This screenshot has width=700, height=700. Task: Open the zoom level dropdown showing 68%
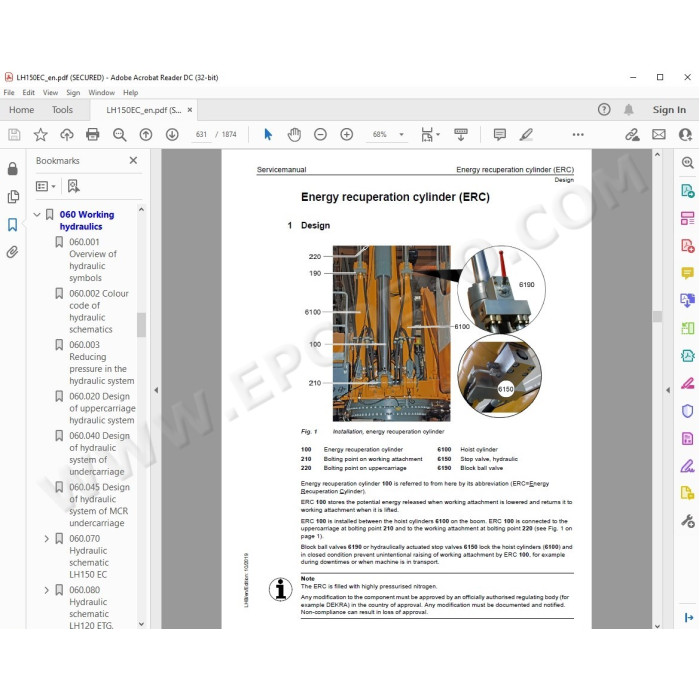(x=401, y=134)
